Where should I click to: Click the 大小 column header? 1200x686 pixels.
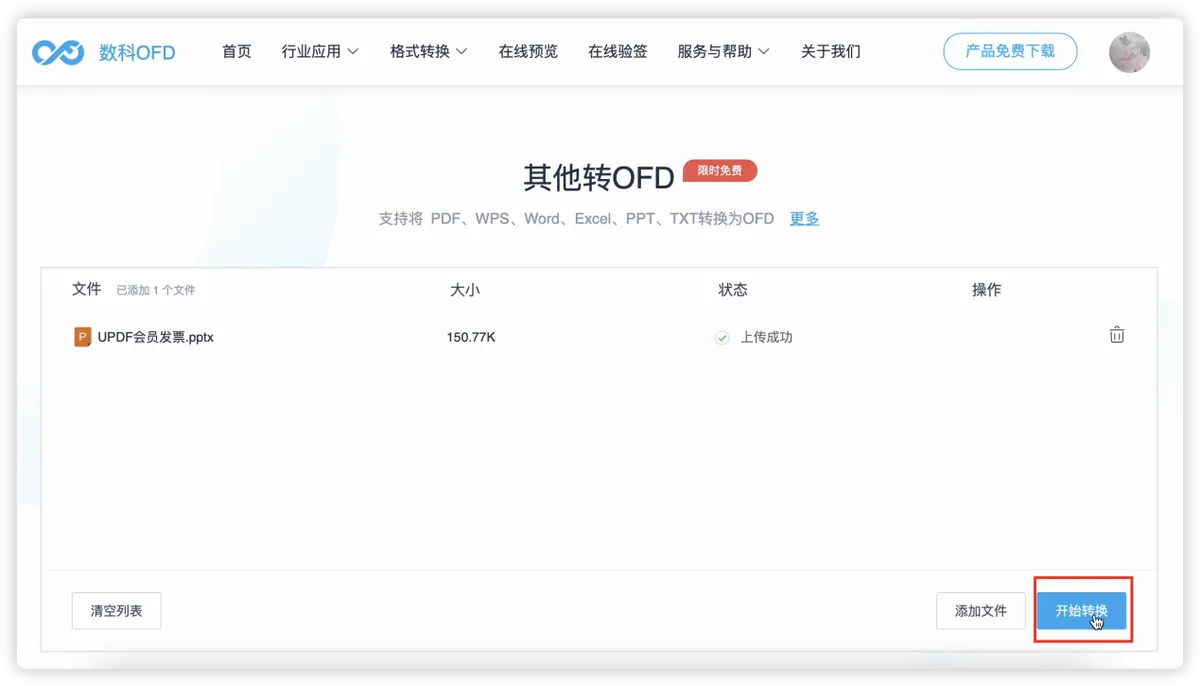465,290
